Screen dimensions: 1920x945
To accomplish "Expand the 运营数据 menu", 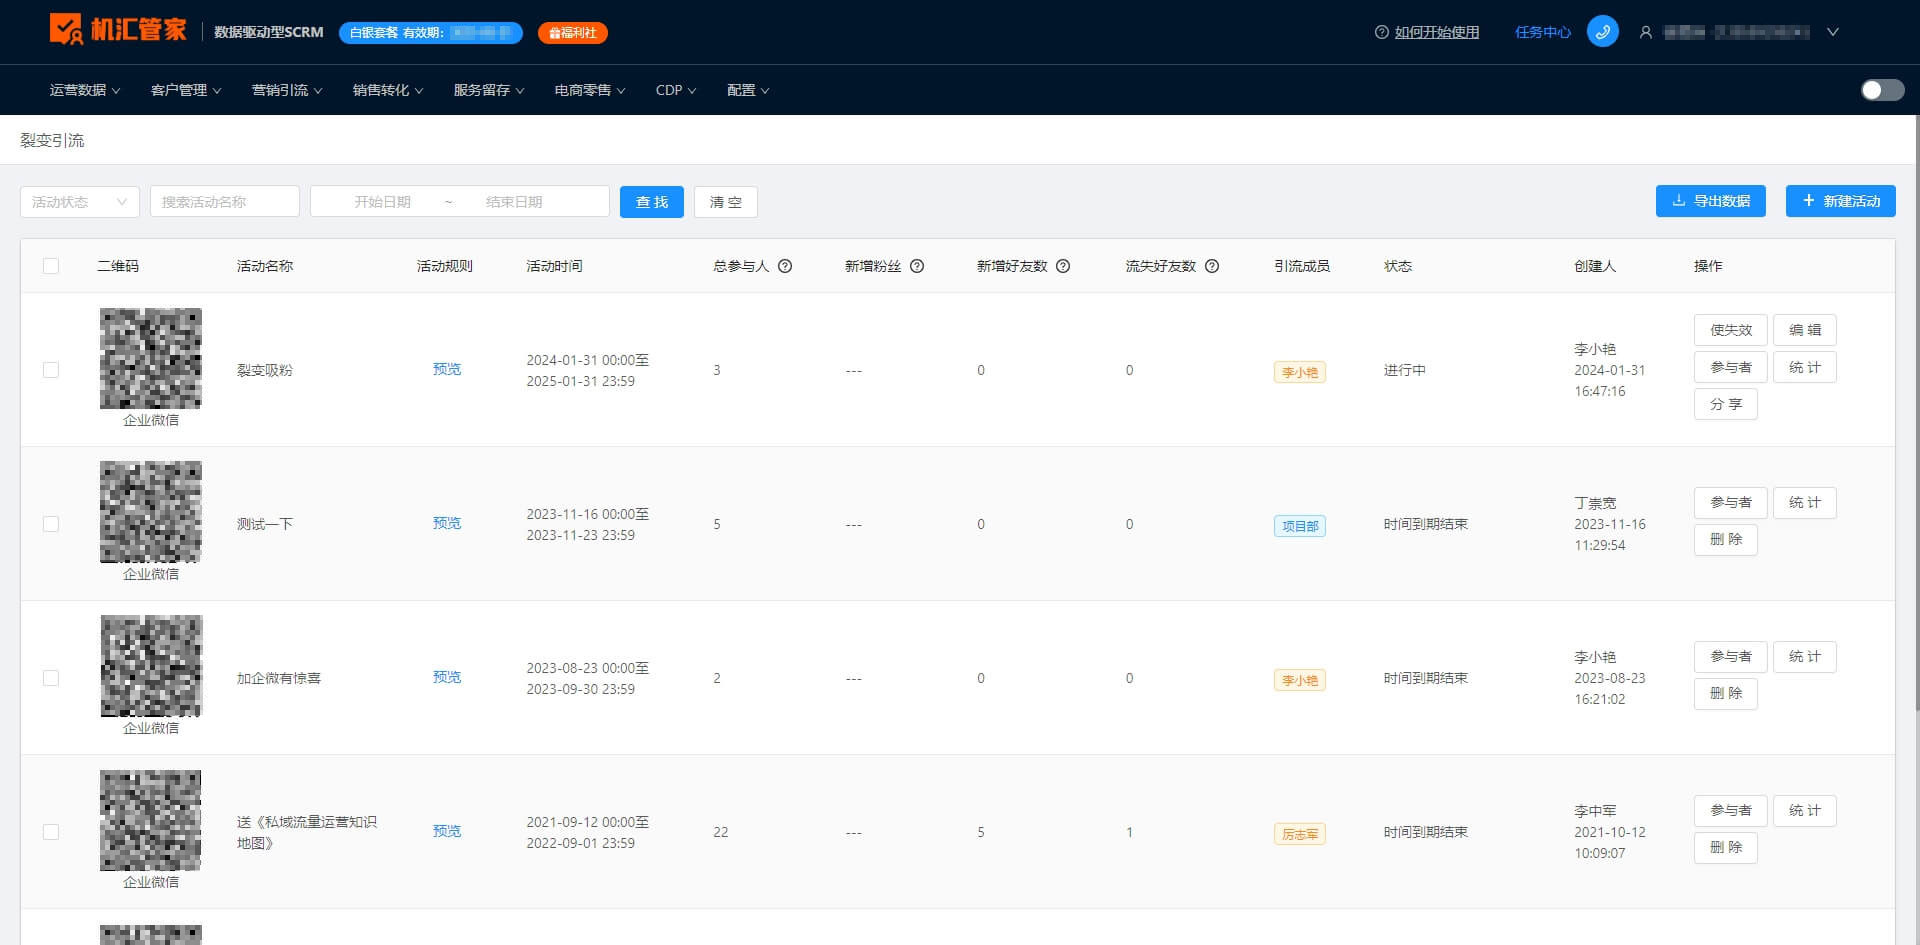I will tap(85, 90).
